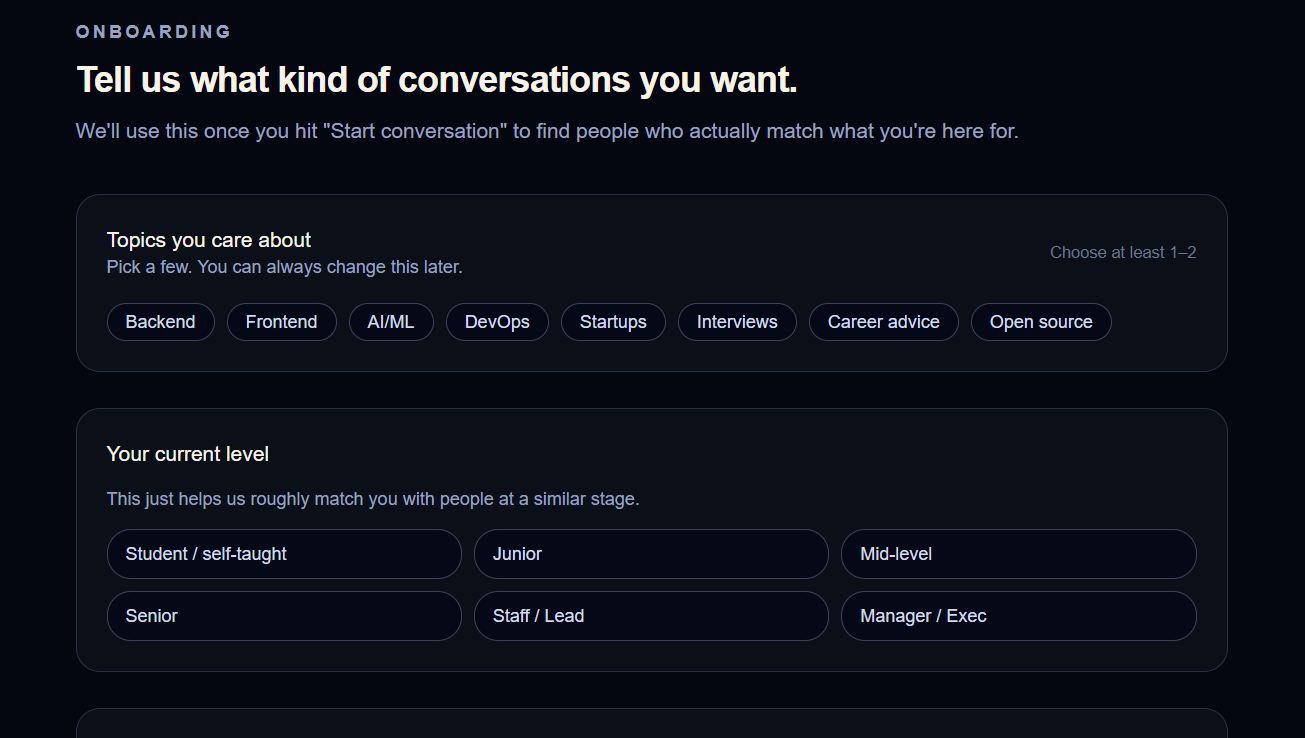Toggle the Open source topic
The height and width of the screenshot is (738, 1305).
click(x=1041, y=322)
